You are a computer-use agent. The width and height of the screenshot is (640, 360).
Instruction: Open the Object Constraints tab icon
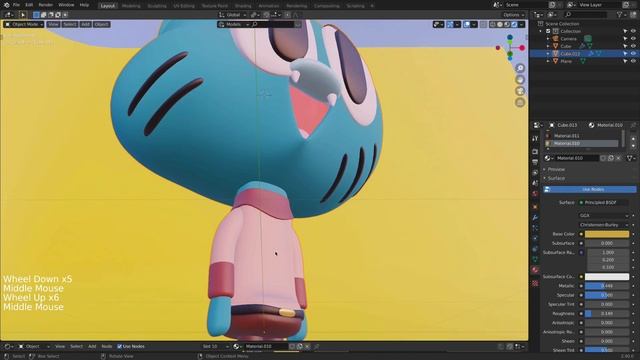click(535, 249)
